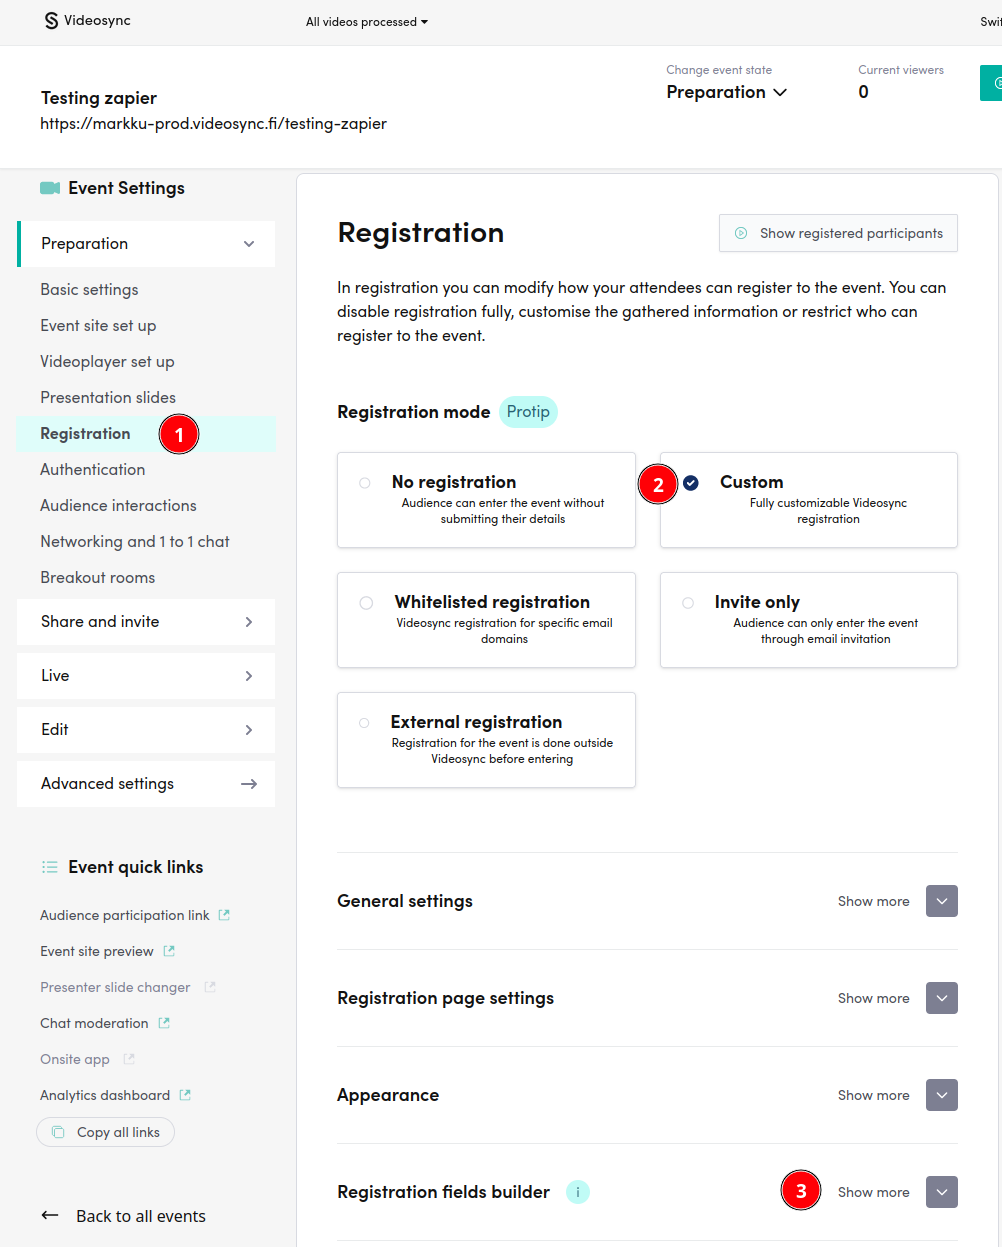
Task: Click the Protip badge next to Registration mode
Action: [528, 412]
